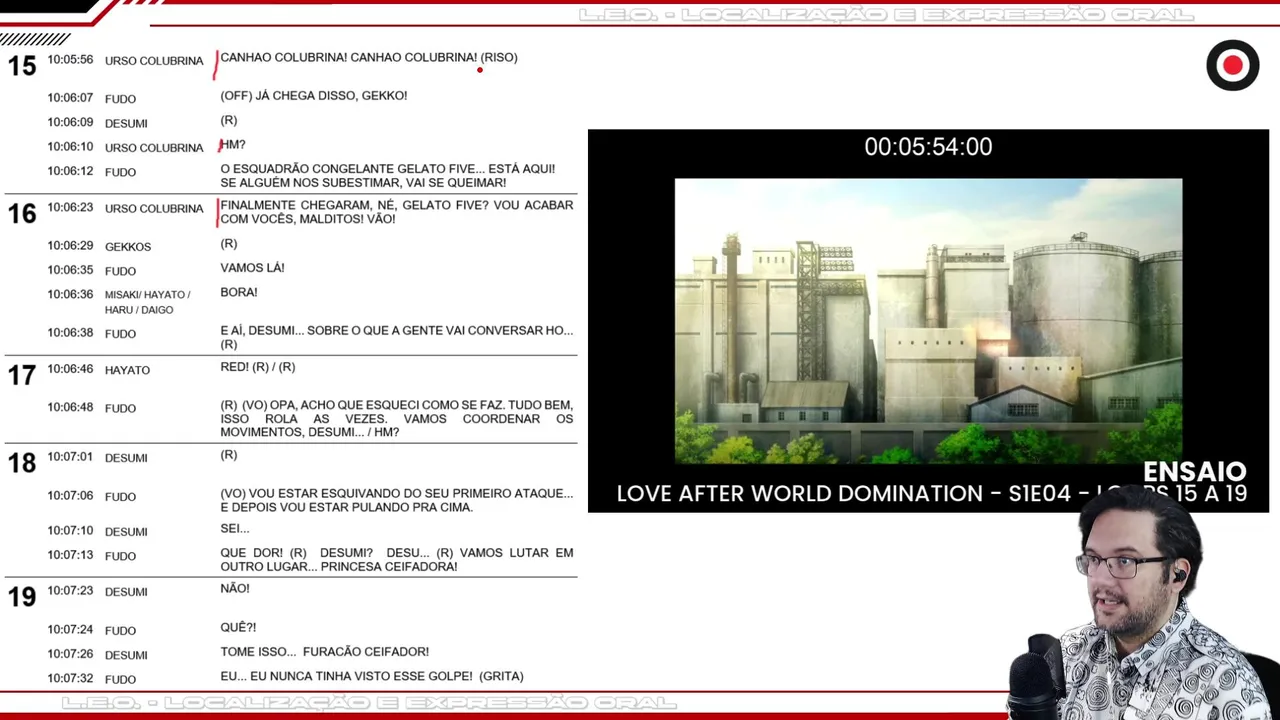Click the line "CANHAO COLUBRINA! CANHAO COLUBRINA! (RISO)"
The height and width of the screenshot is (720, 1280).
[x=369, y=58]
